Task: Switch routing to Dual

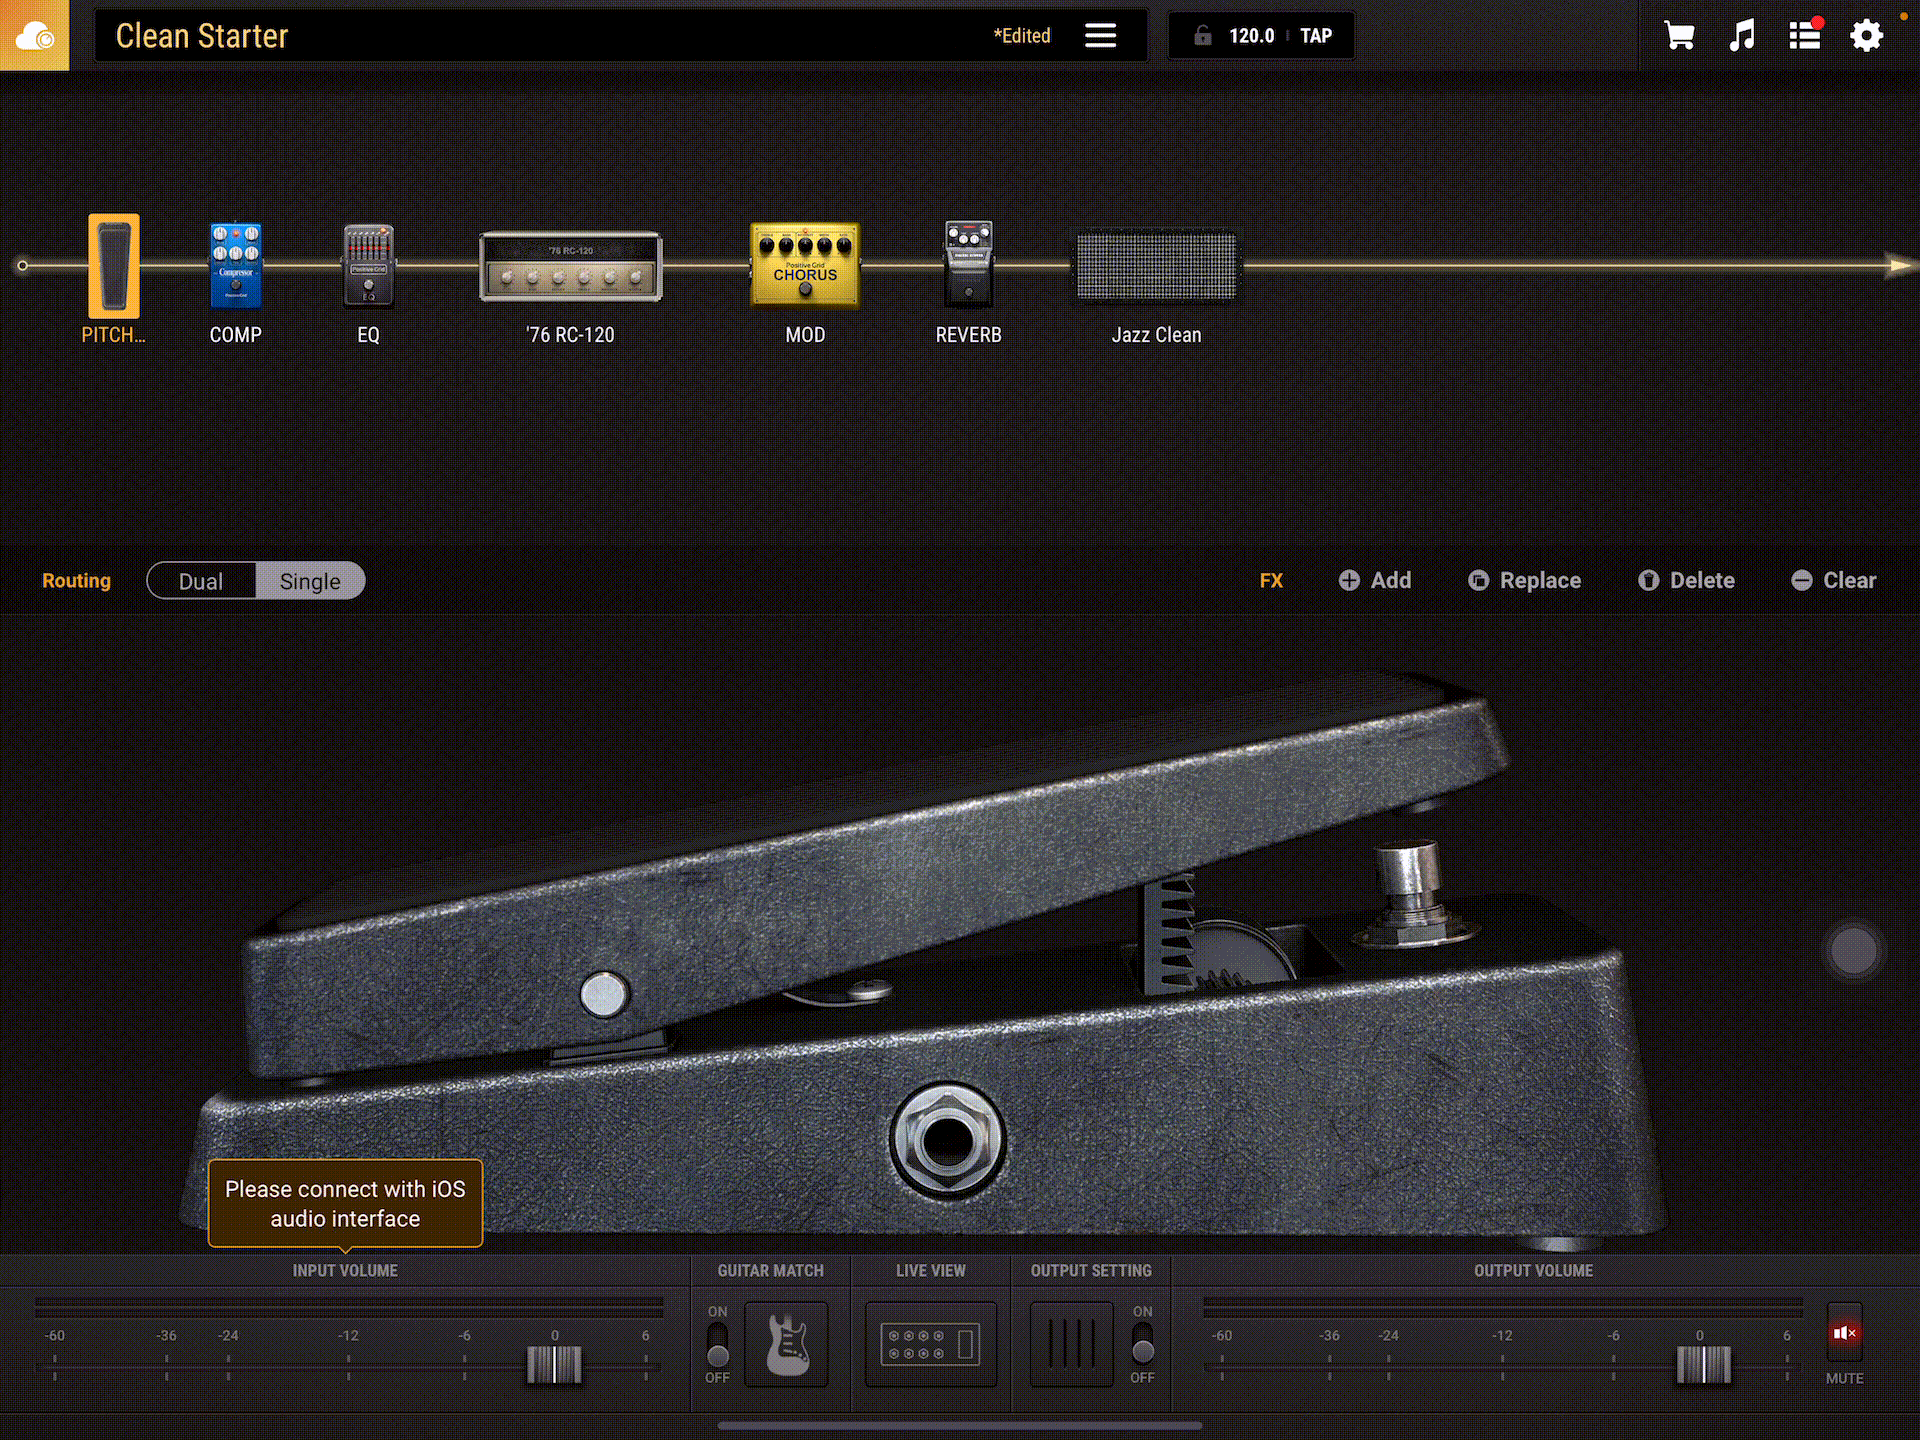Action: 201,581
